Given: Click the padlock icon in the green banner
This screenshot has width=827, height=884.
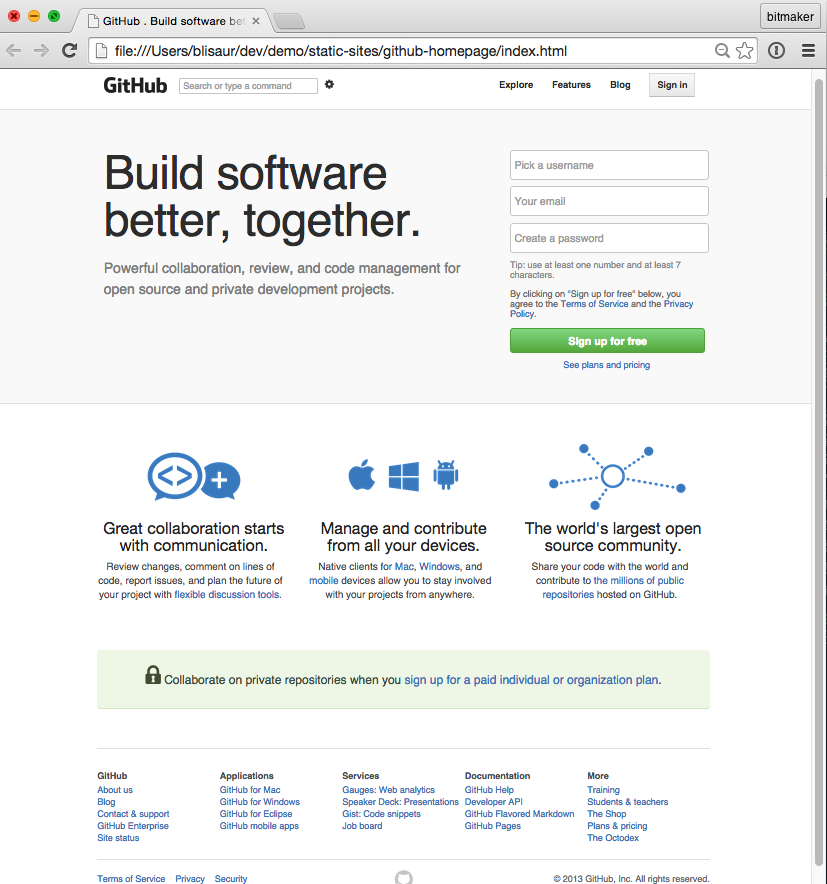Looking at the screenshot, I should 153,675.
